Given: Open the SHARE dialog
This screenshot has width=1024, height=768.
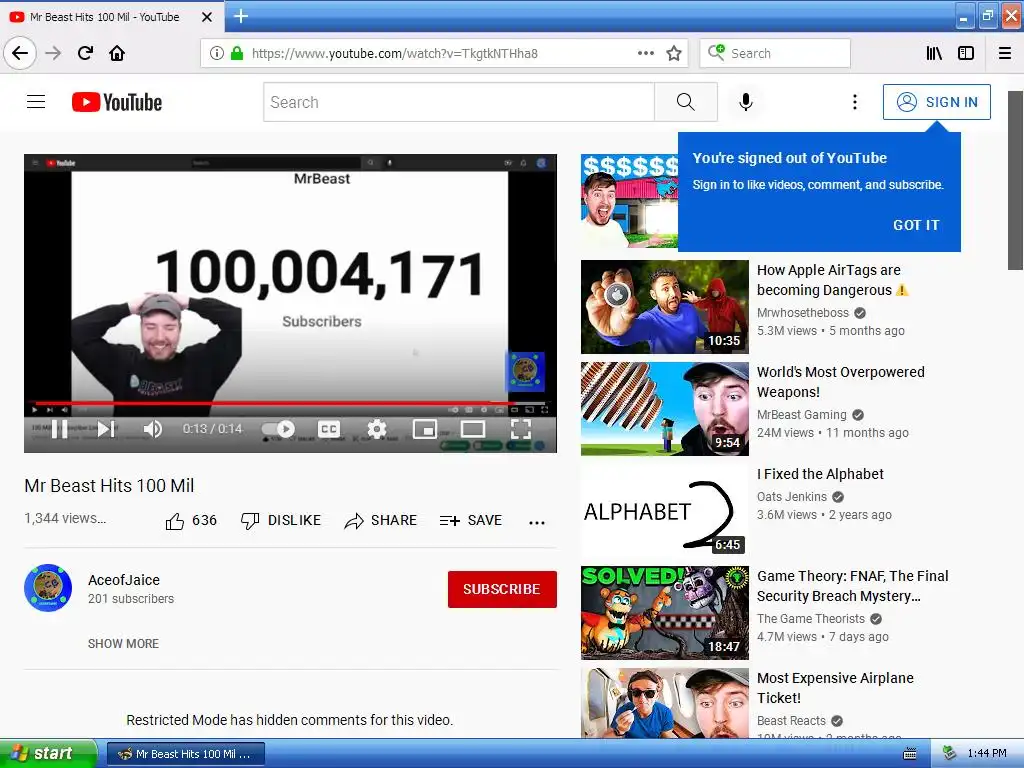Looking at the screenshot, I should 381,520.
